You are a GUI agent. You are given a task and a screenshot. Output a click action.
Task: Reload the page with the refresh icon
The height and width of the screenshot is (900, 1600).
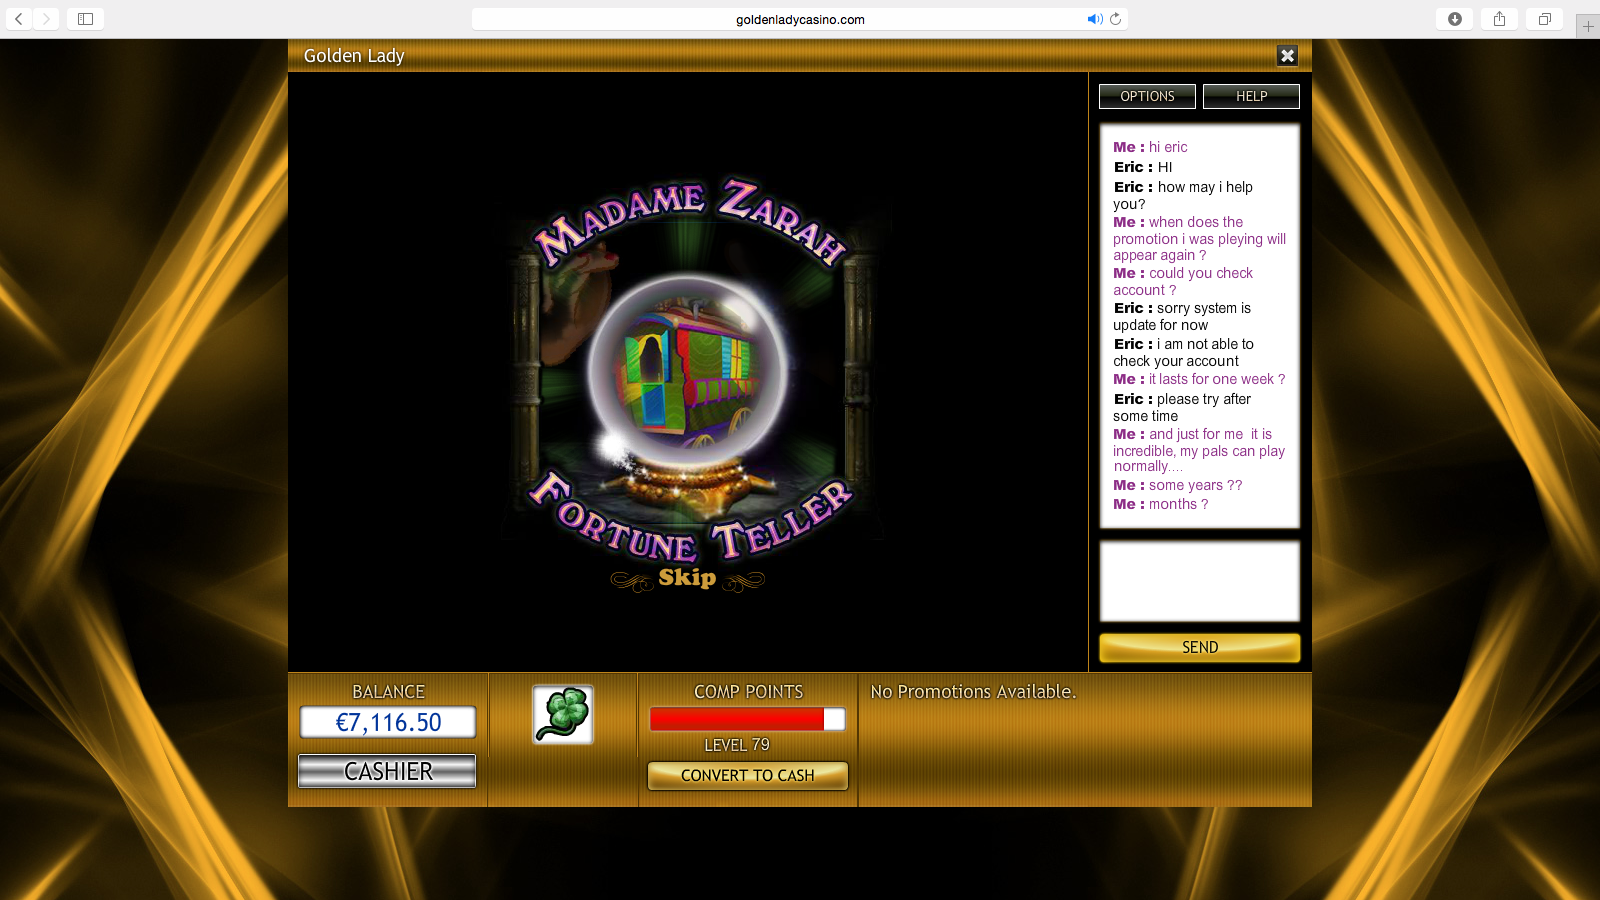[1115, 19]
